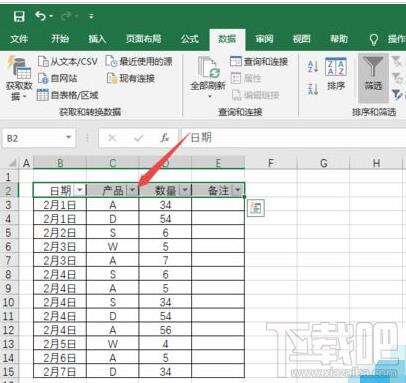The image size is (406, 383).
Task: Open the 文件 menu tab
Action: [x=19, y=39]
